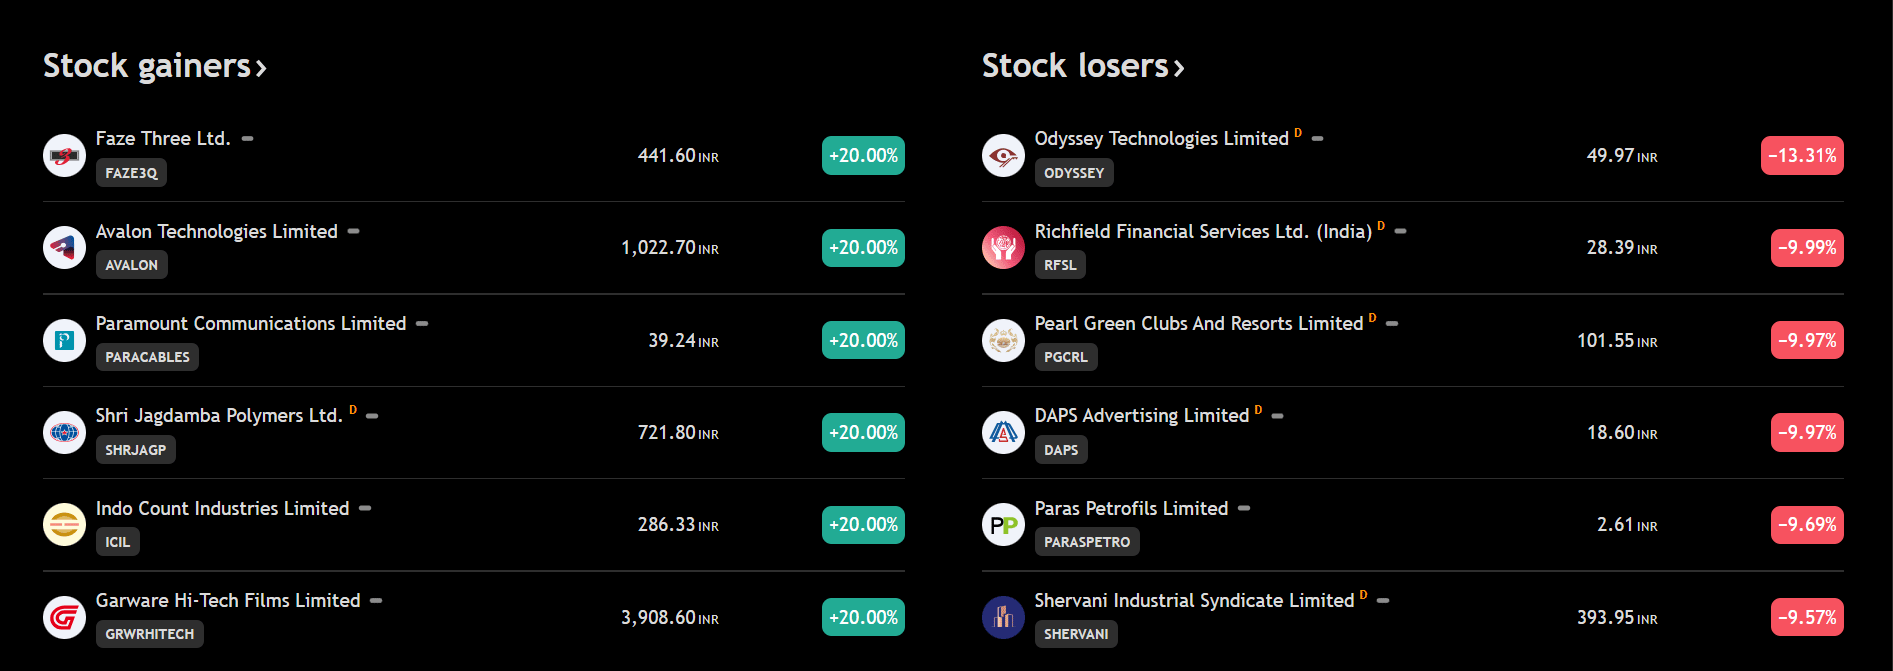Open Shri Jagdamba Polymers Ltd. stock page

pyautogui.click(x=219, y=415)
